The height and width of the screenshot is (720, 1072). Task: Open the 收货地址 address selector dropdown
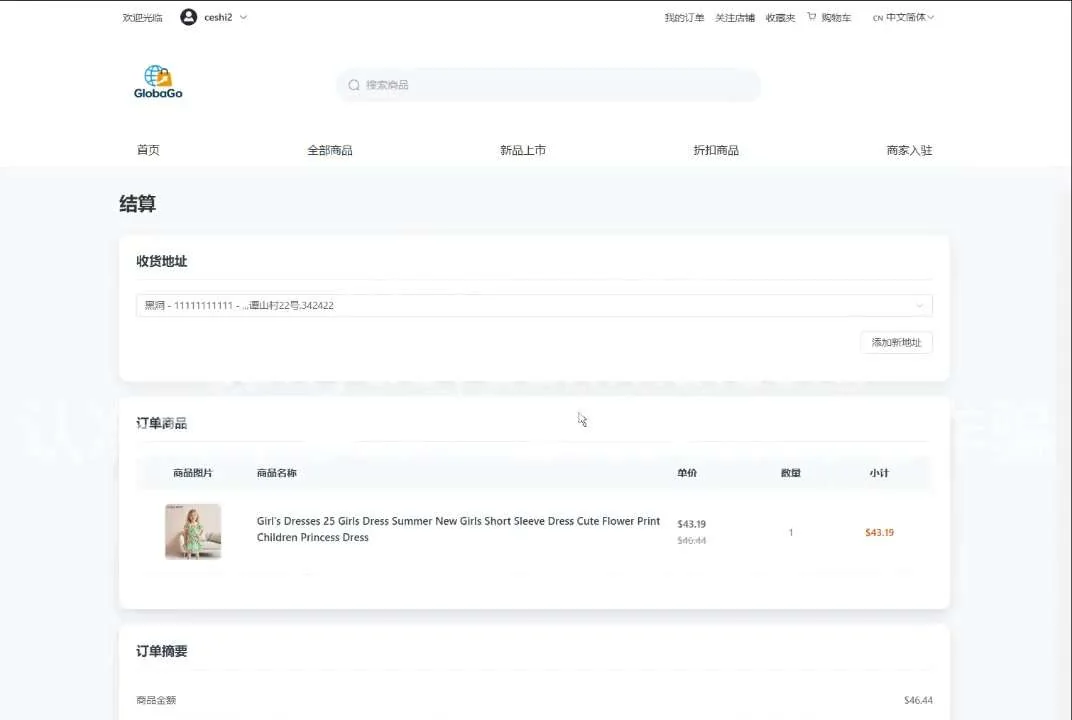pyautogui.click(x=534, y=305)
